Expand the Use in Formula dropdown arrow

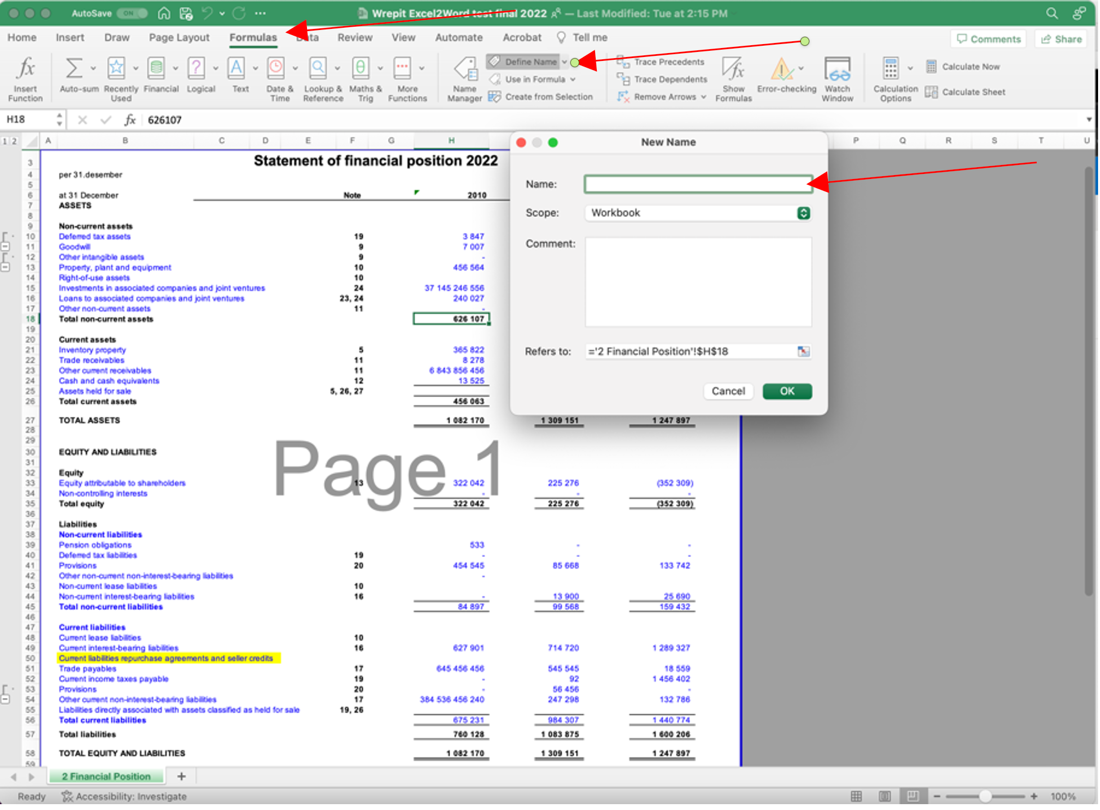[x=572, y=79]
